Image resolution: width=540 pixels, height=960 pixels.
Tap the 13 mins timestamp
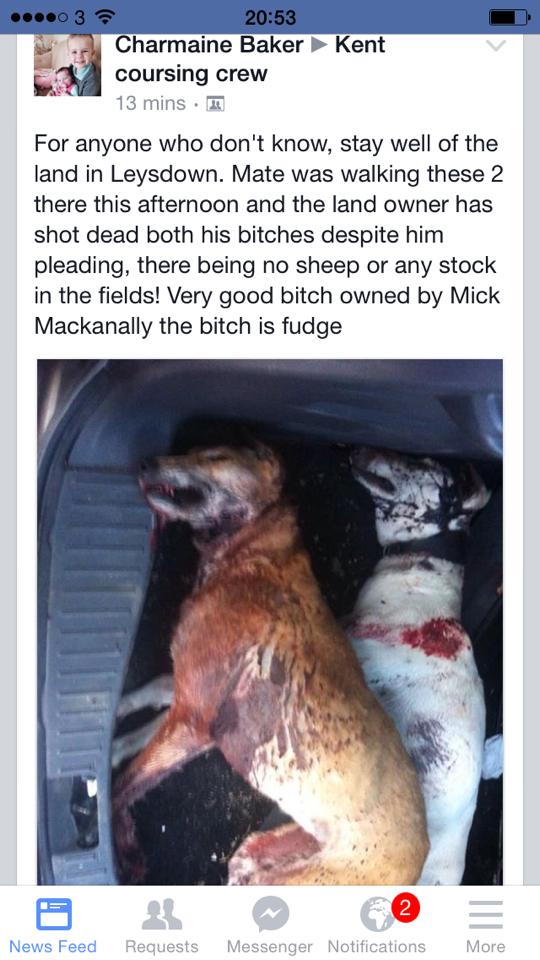tap(151, 103)
